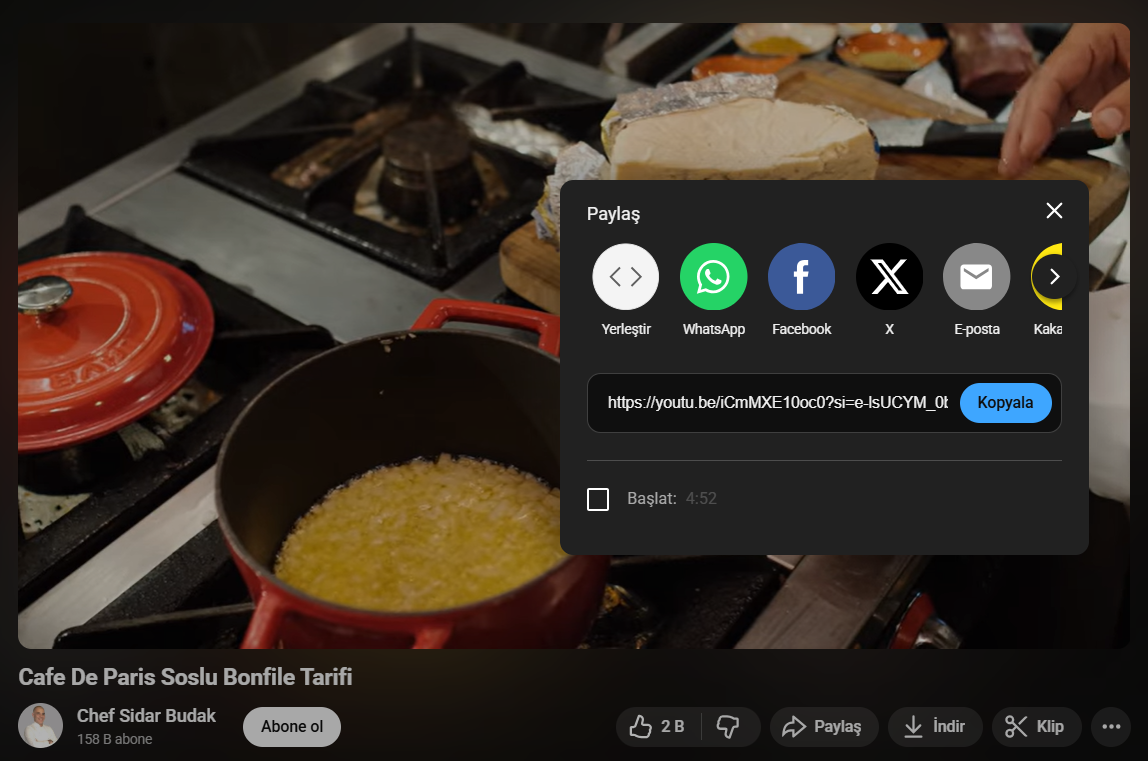
Task: Enable the Başlat start time checkbox
Action: pyautogui.click(x=598, y=499)
